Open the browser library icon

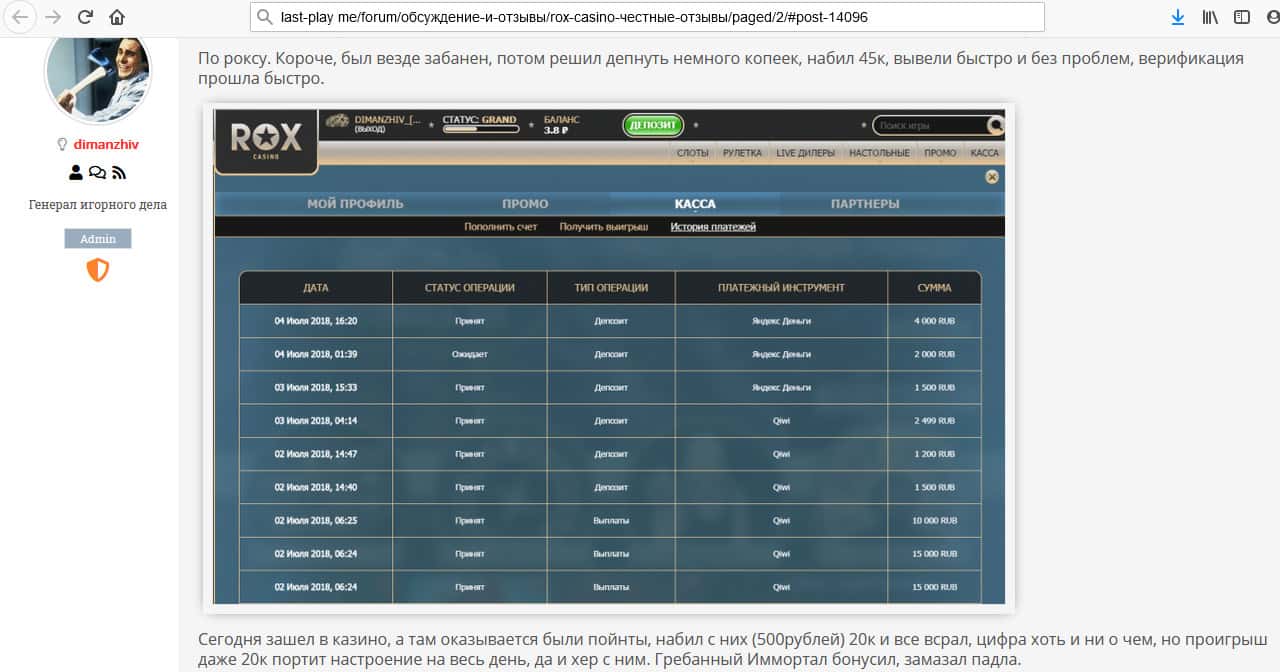(x=1210, y=17)
